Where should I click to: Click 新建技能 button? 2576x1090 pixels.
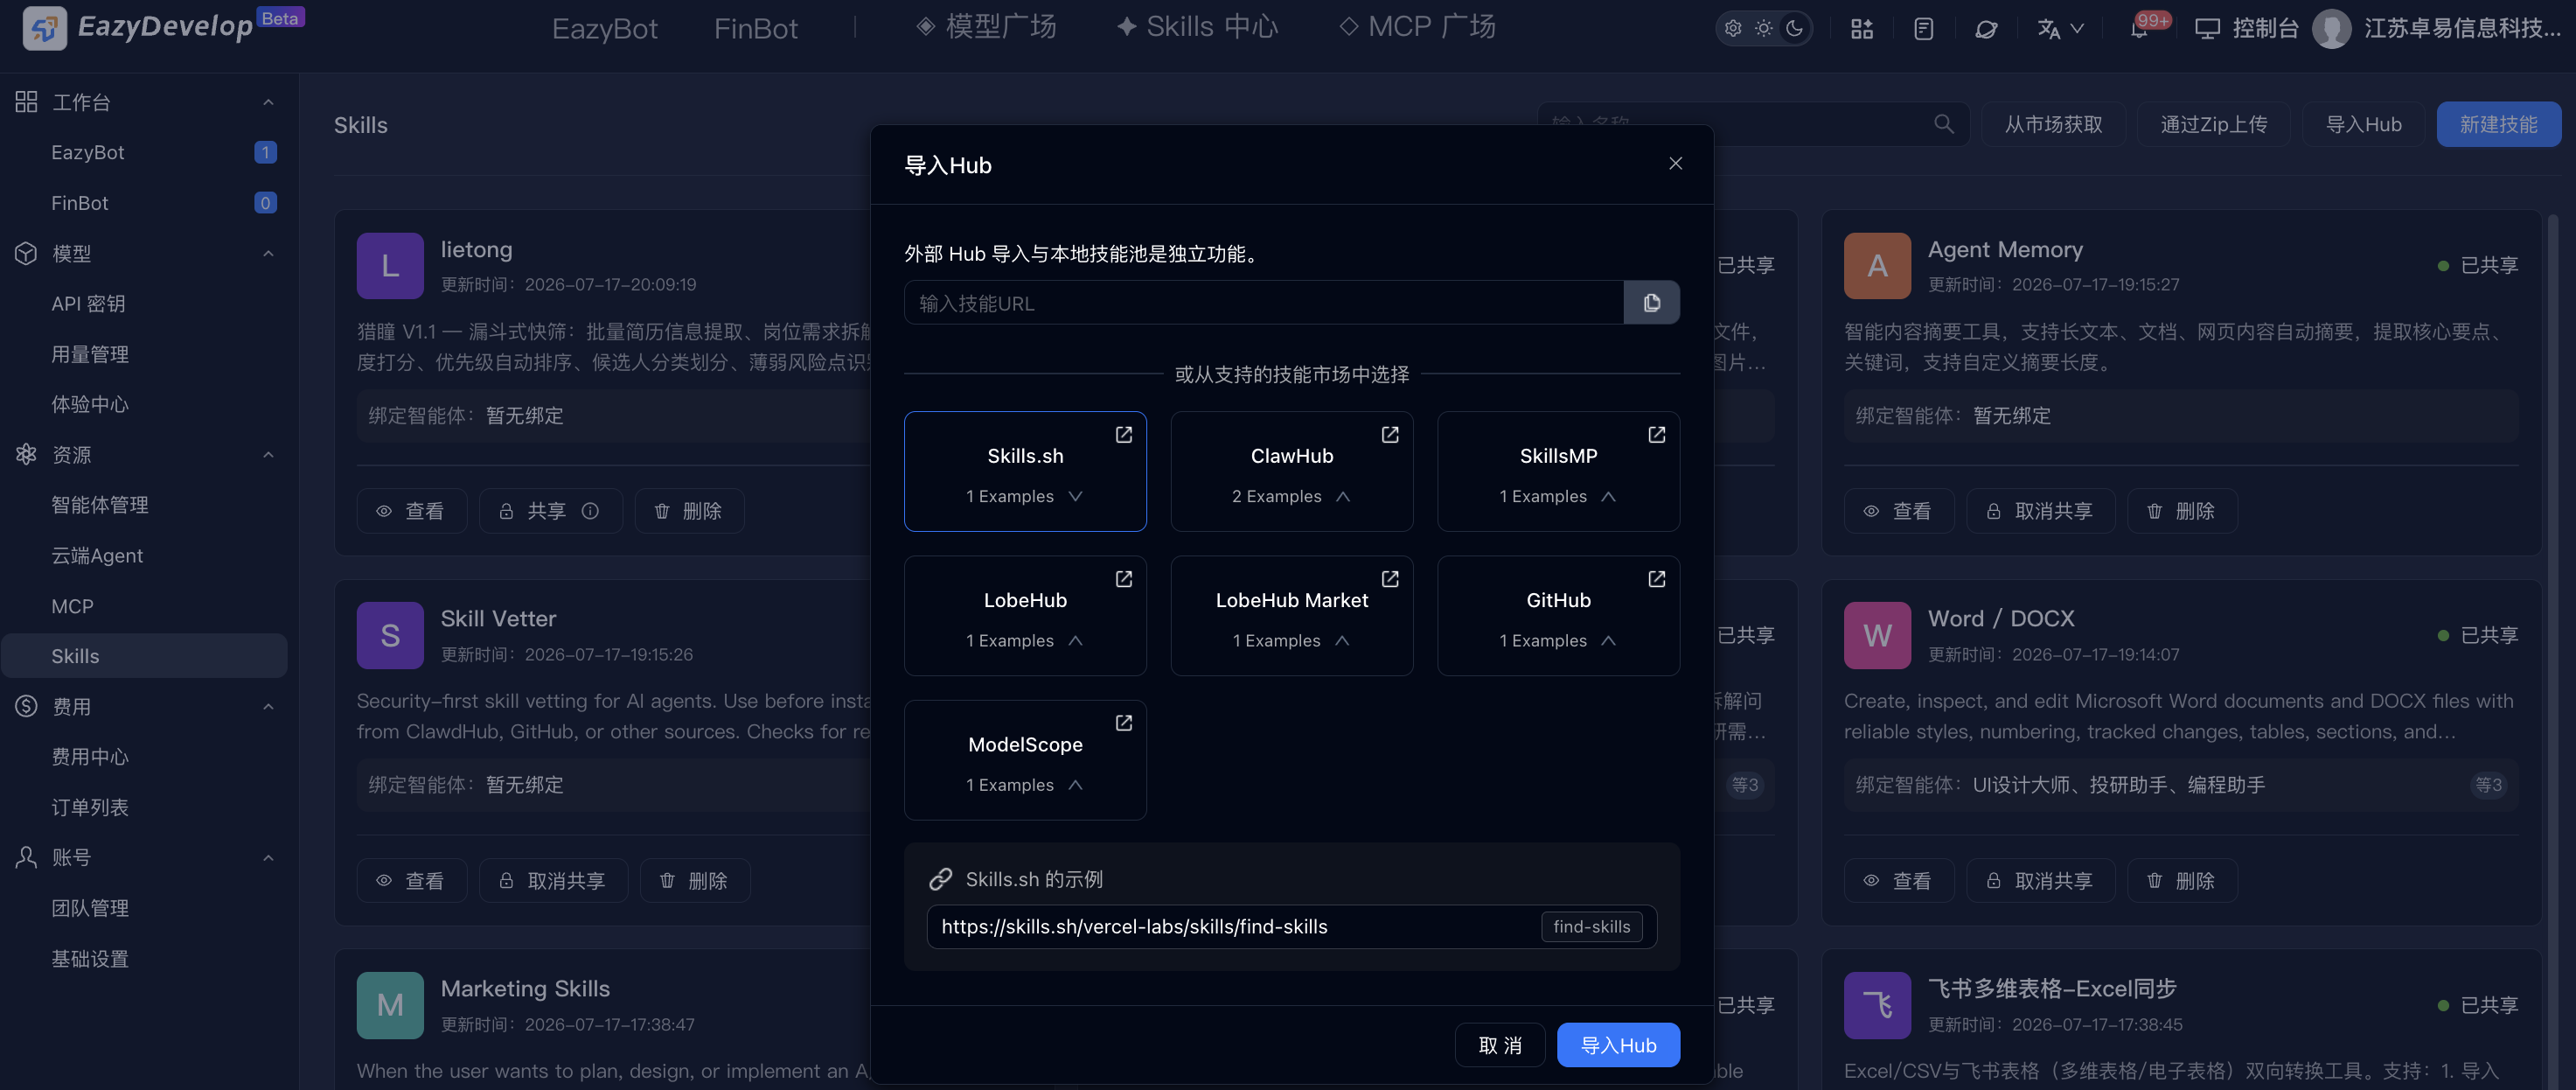point(2498,124)
